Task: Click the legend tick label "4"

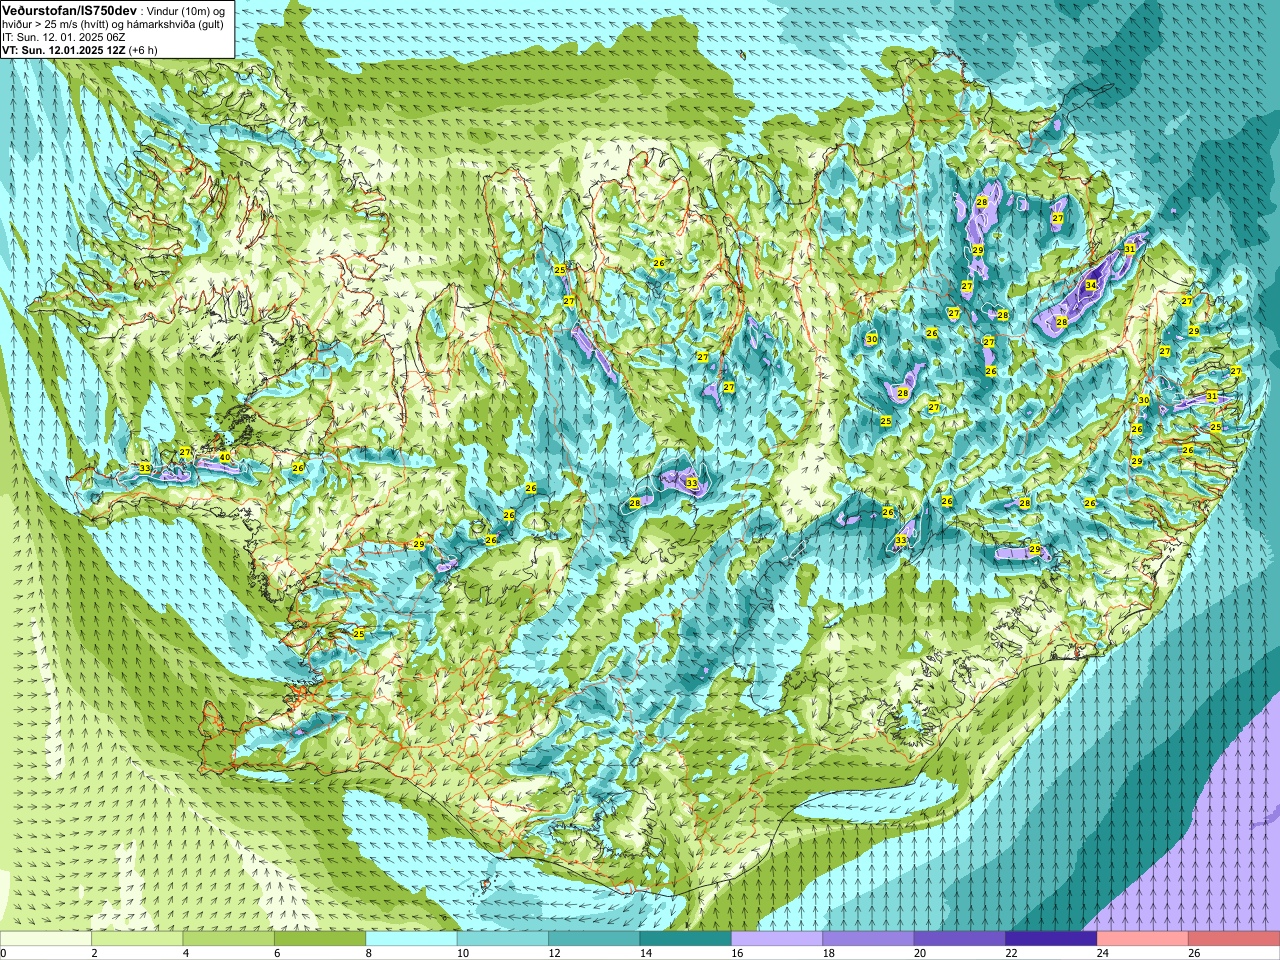Action: tap(185, 953)
